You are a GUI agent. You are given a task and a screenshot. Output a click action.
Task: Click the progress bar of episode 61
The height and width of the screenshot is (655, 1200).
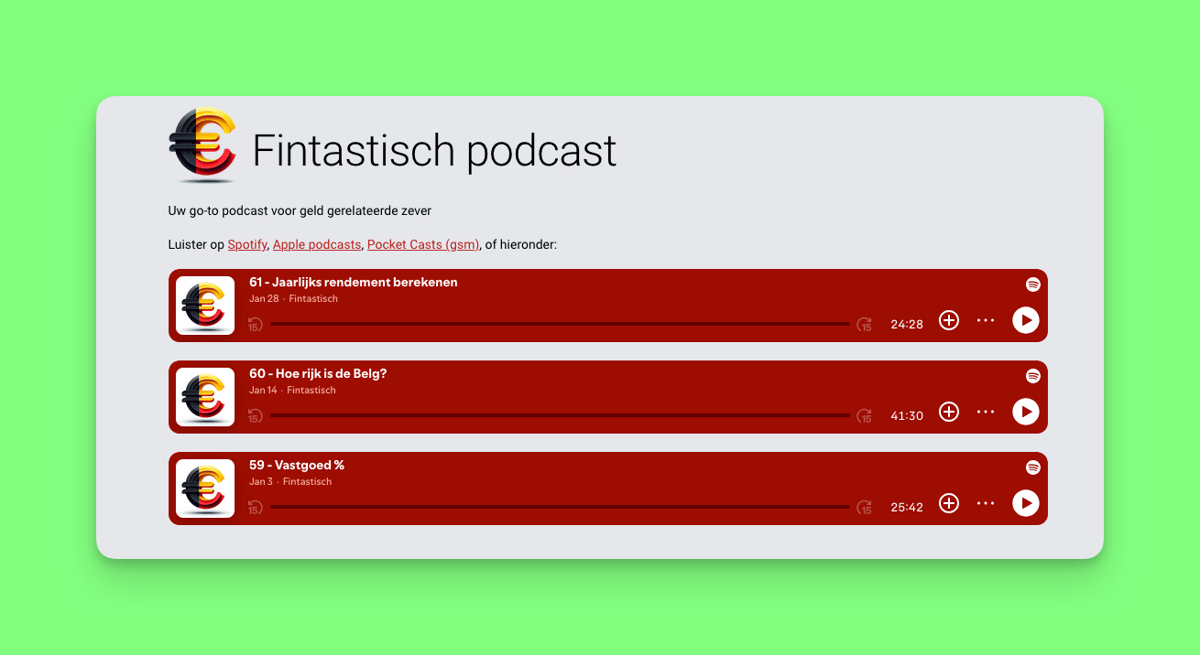pyautogui.click(x=559, y=324)
